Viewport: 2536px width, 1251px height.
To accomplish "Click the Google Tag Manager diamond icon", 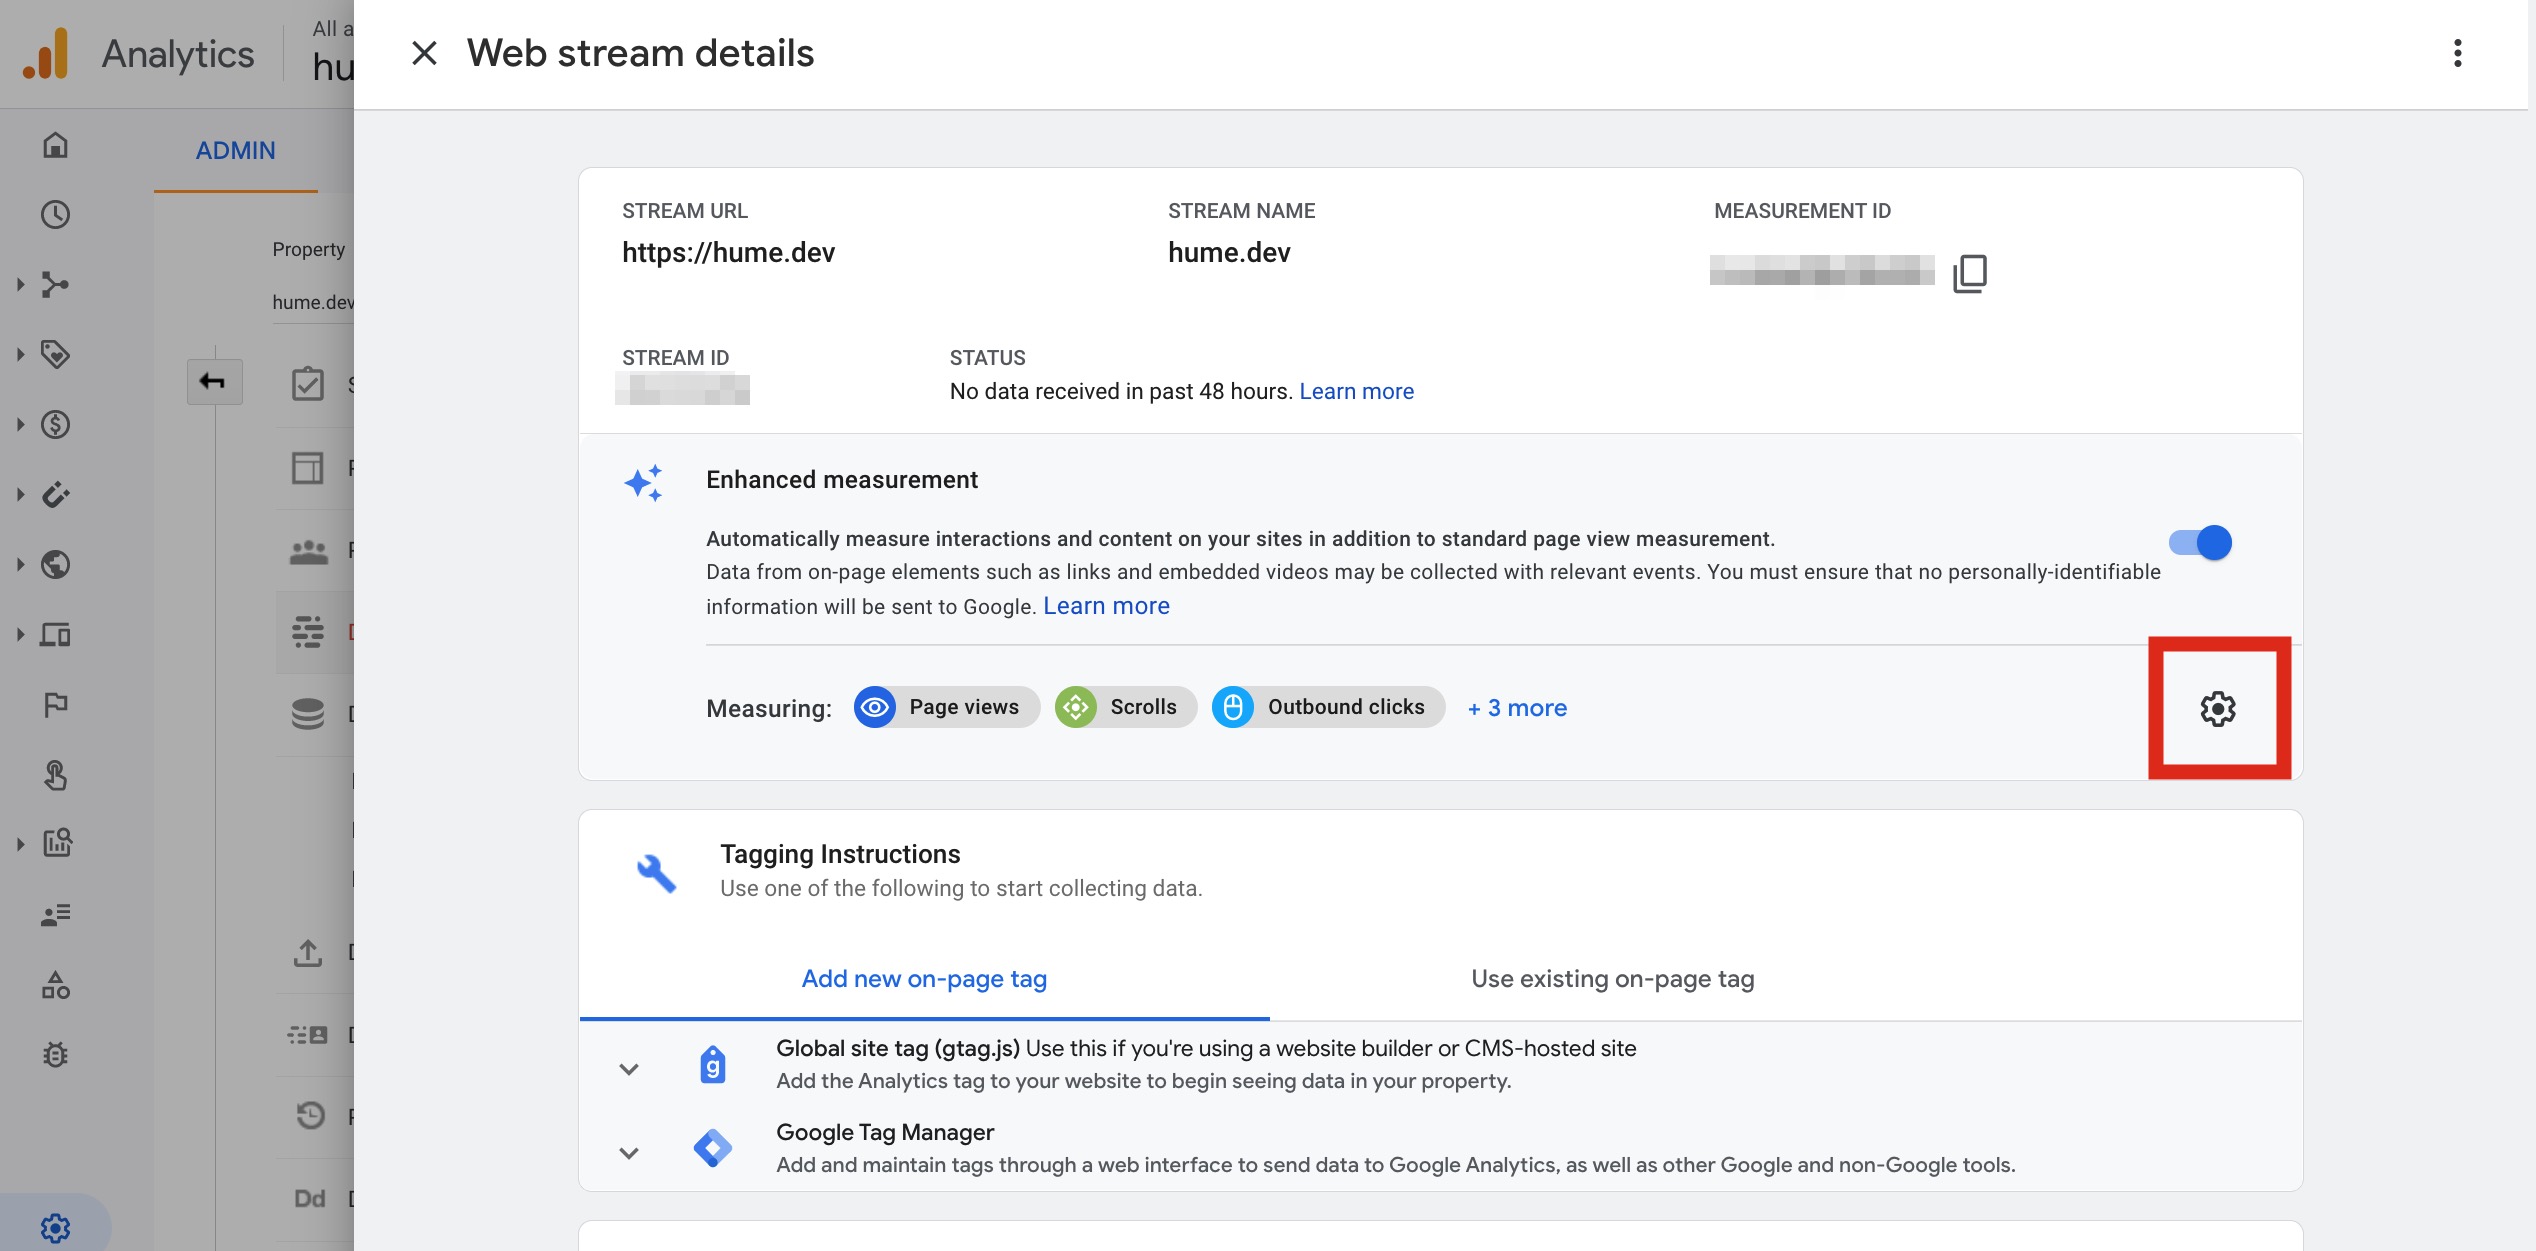I will pos(712,1148).
